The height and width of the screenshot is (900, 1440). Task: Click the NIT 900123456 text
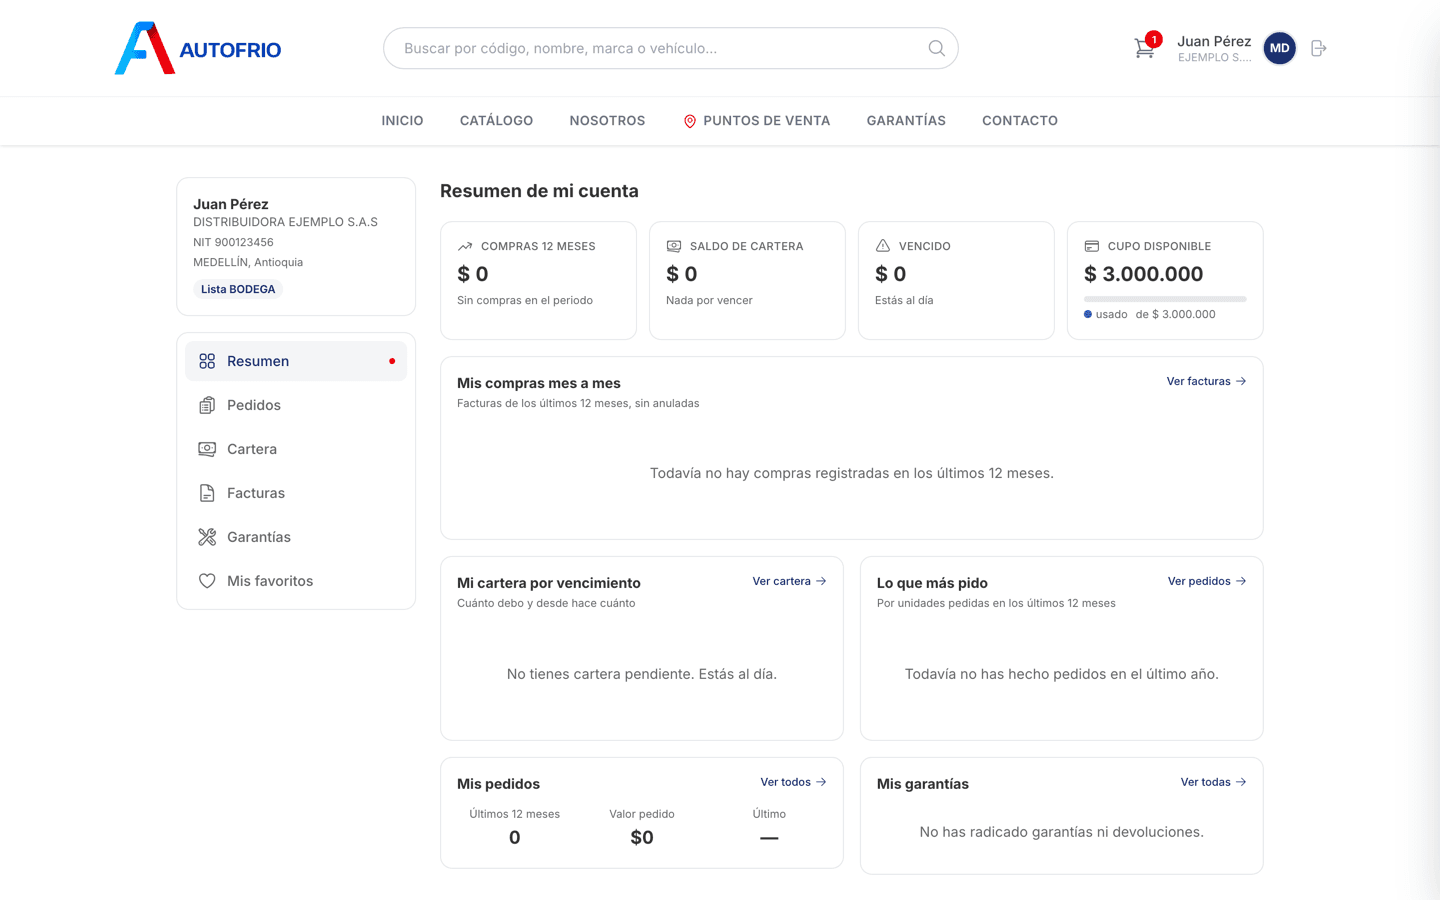(233, 242)
